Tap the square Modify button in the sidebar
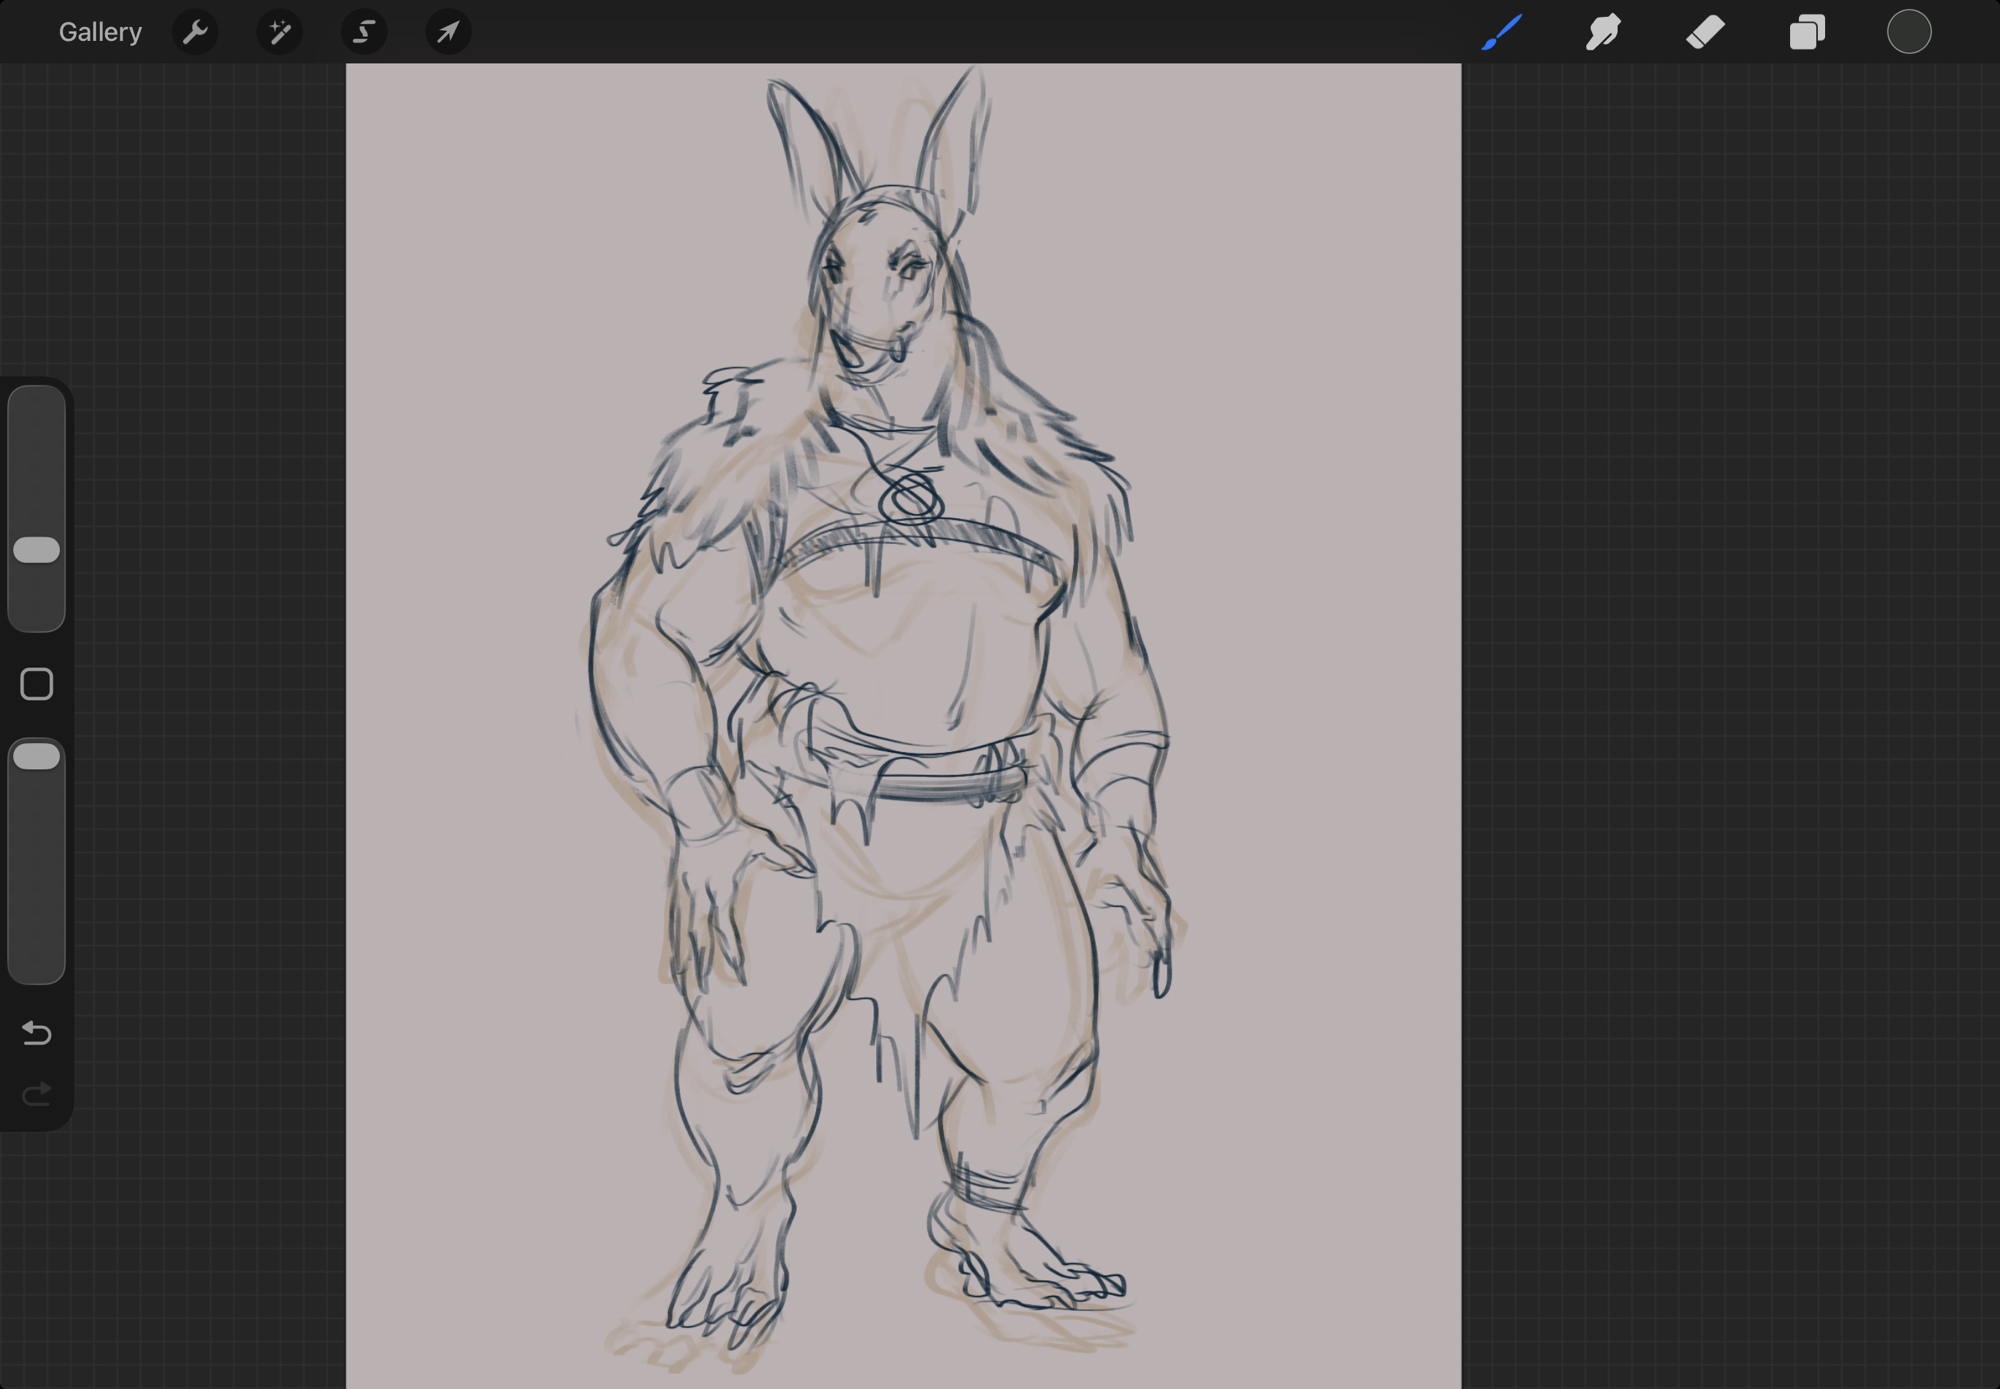2000x1389 pixels. tap(37, 684)
